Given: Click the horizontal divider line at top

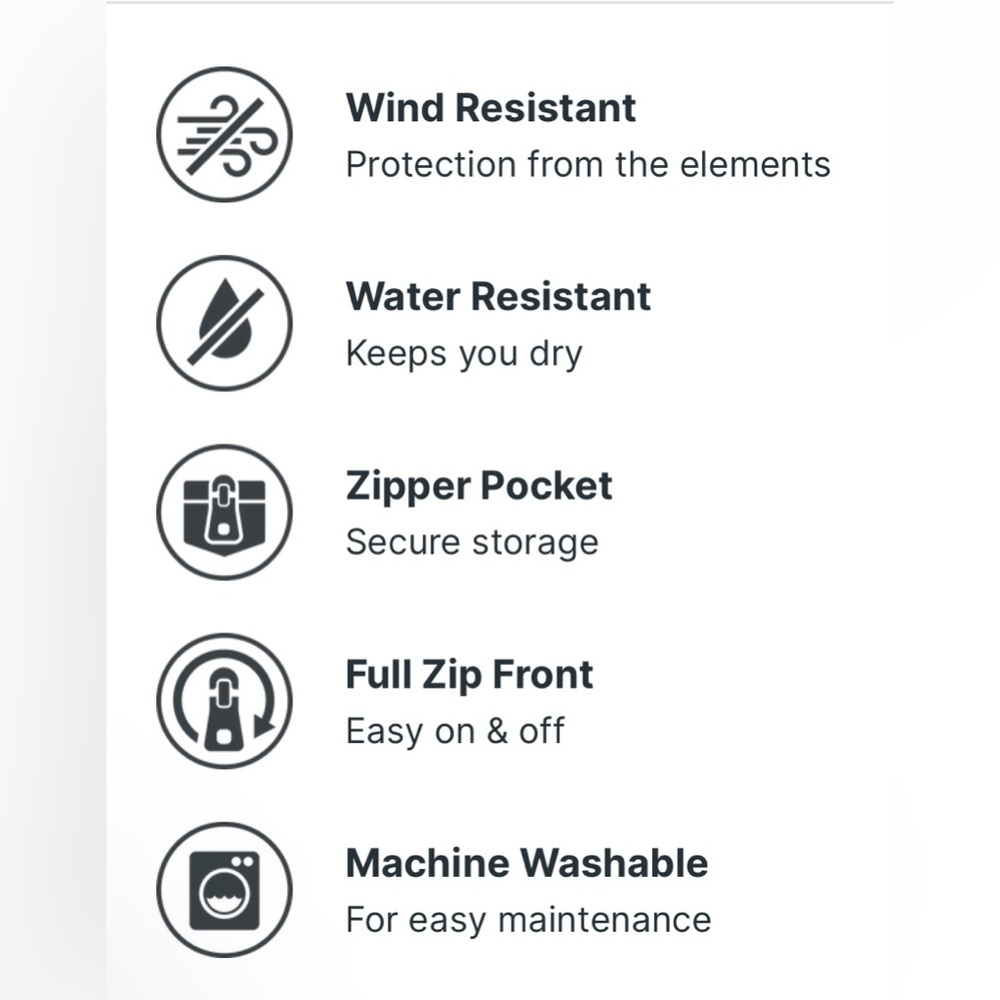Looking at the screenshot, I should [x=500, y=3].
